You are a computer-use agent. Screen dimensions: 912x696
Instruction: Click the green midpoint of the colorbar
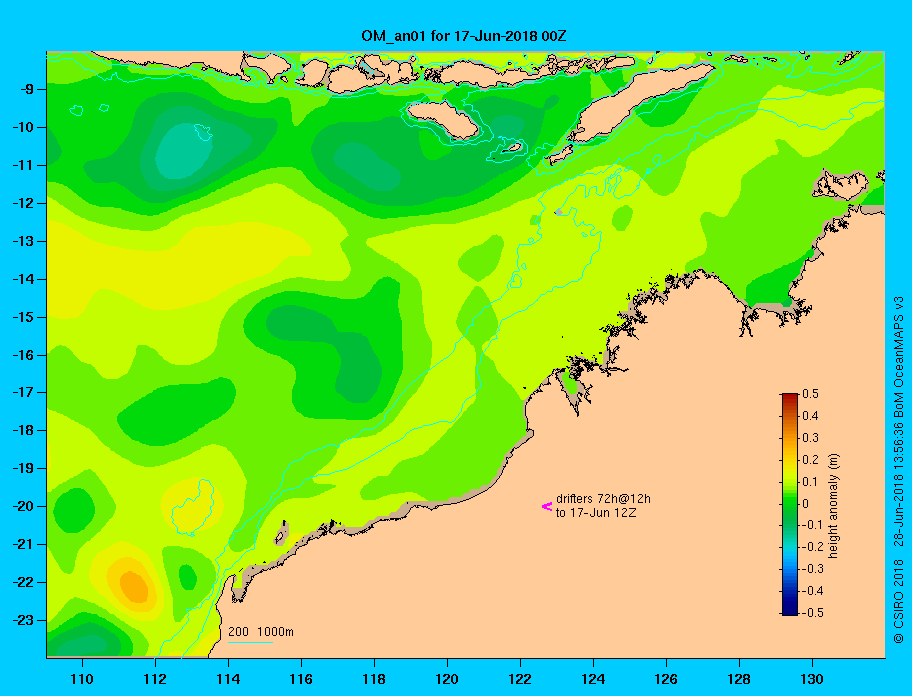click(790, 504)
